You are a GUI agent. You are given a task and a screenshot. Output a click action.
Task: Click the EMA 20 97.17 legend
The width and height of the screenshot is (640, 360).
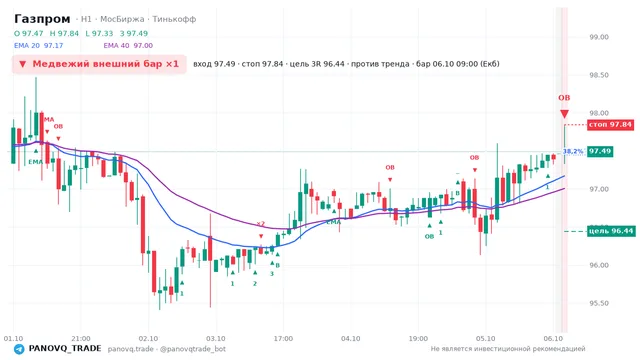(x=38, y=46)
